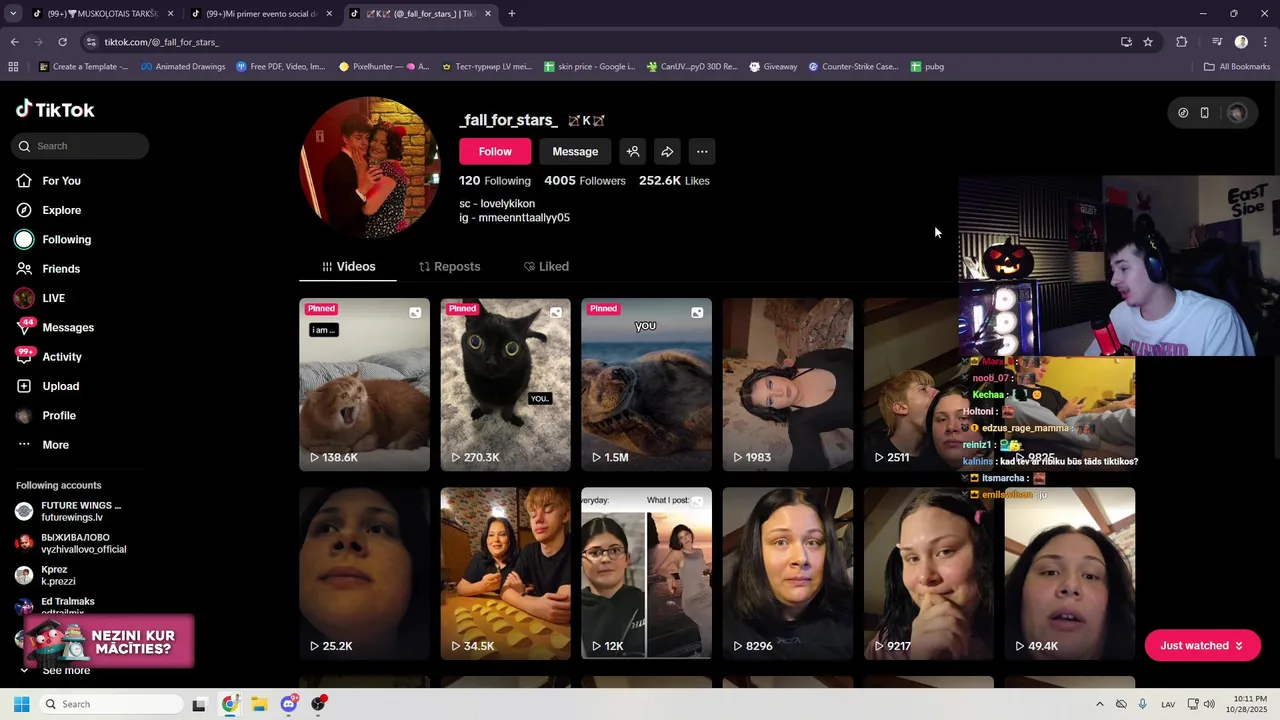This screenshot has width=1280, height=720.
Task: Close the @_fall_for_stars_ TikTok tab
Action: coord(488,14)
